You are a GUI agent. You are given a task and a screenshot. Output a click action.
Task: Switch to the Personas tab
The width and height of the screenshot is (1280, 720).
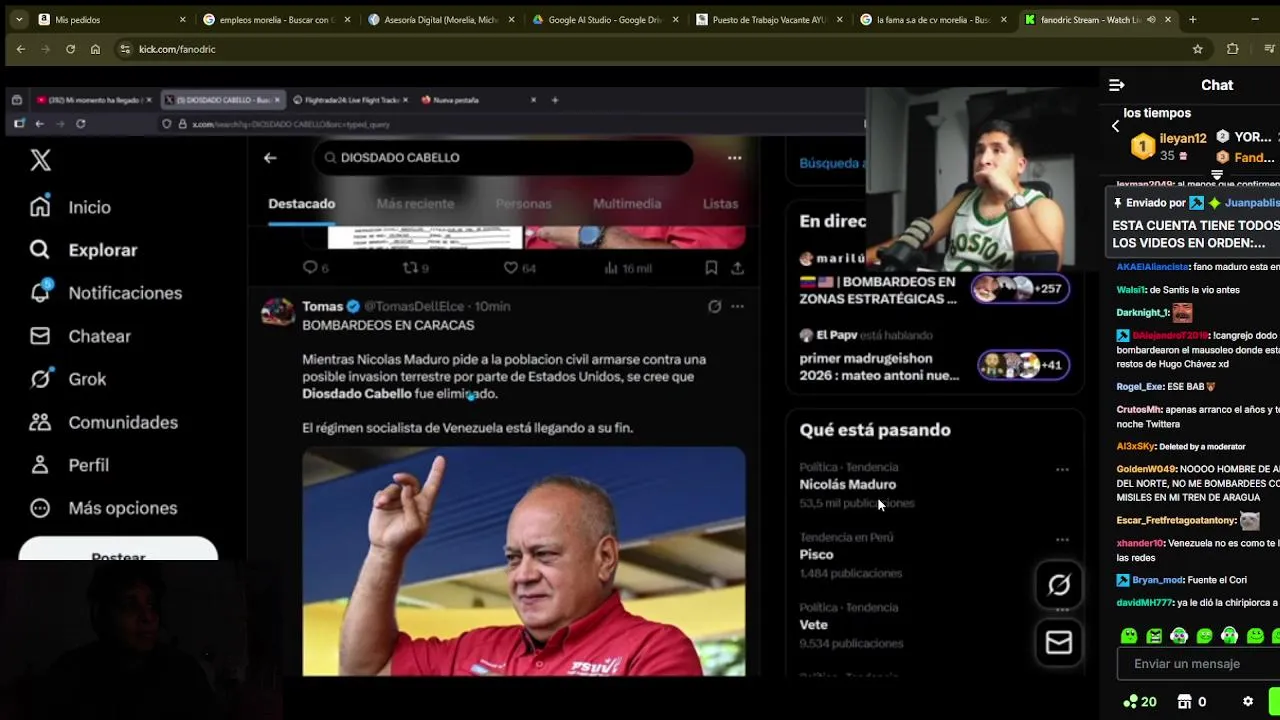tap(523, 204)
